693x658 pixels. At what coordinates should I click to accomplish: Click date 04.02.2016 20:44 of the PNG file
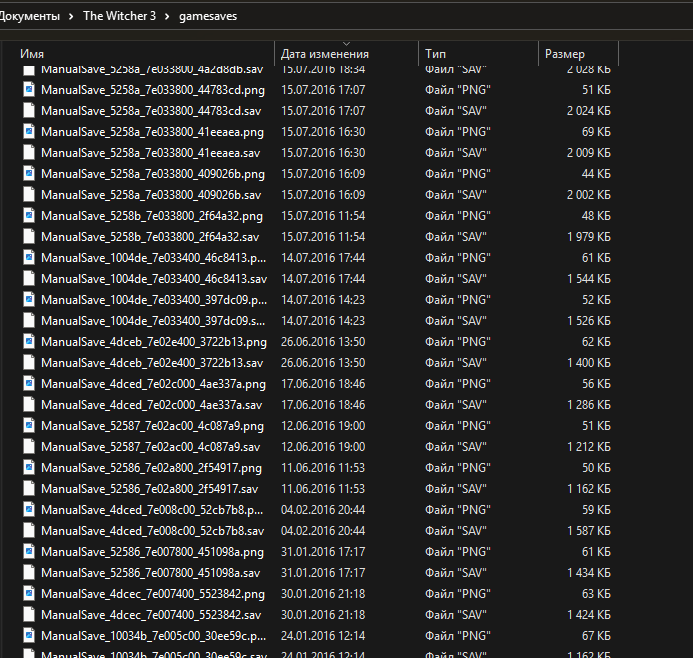coord(323,510)
